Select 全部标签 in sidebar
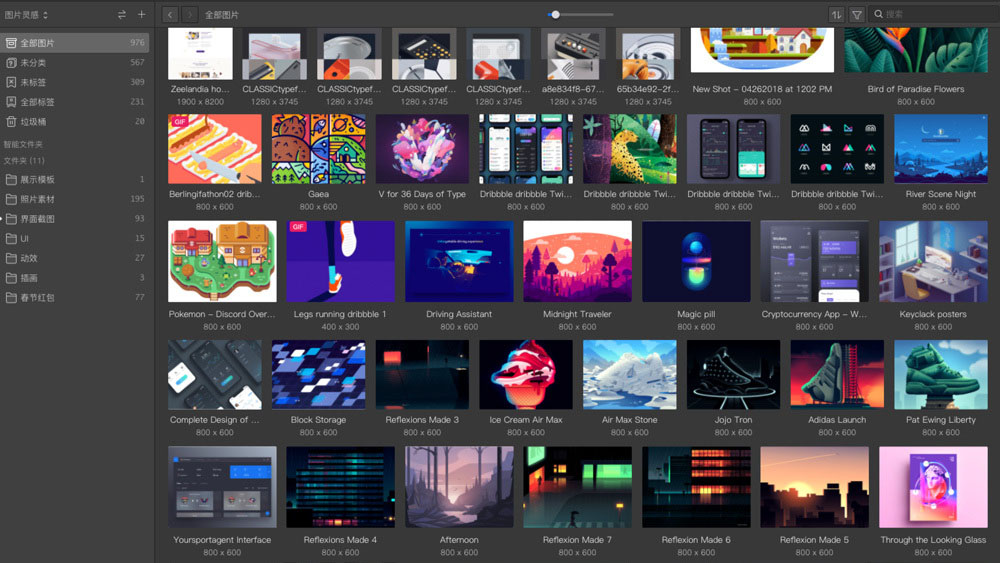Viewport: 1000px width, 563px height. point(75,102)
